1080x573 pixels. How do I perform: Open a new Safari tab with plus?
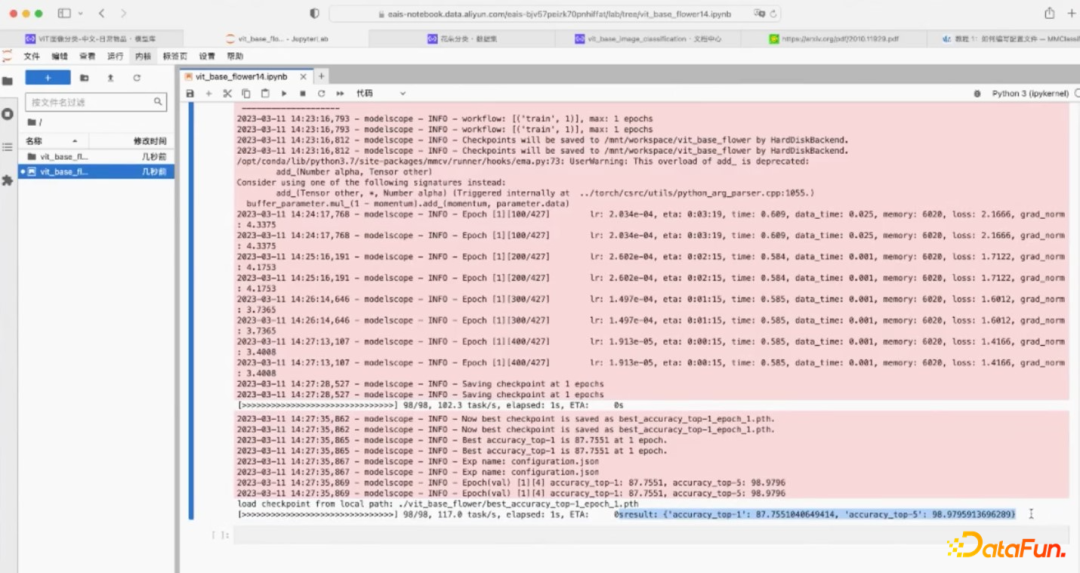[x=1072, y=13]
